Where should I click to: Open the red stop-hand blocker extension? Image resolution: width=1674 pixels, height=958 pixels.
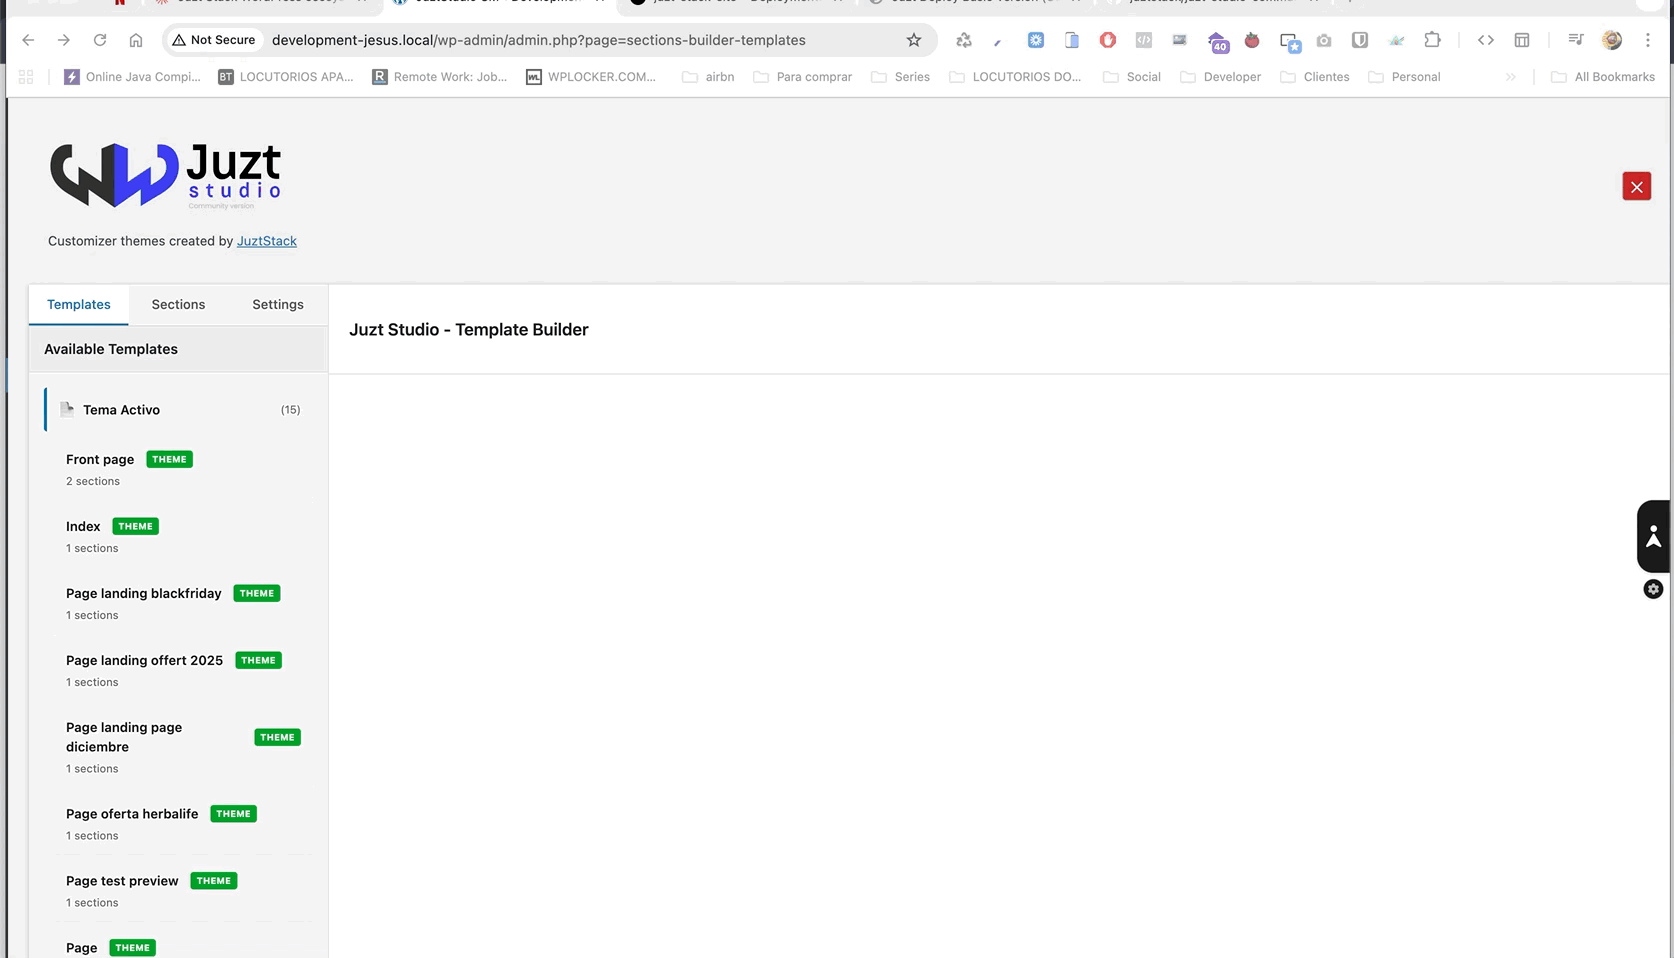[x=1108, y=40]
